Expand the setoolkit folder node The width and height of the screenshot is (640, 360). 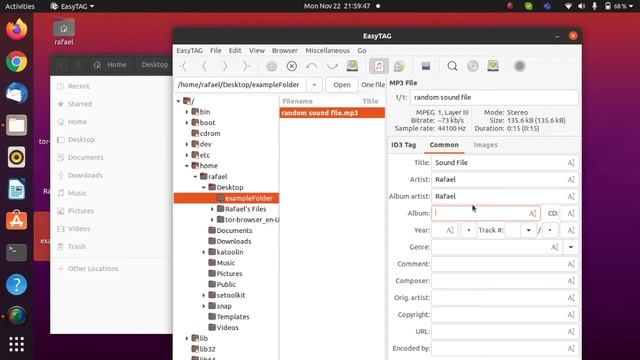click(204, 295)
